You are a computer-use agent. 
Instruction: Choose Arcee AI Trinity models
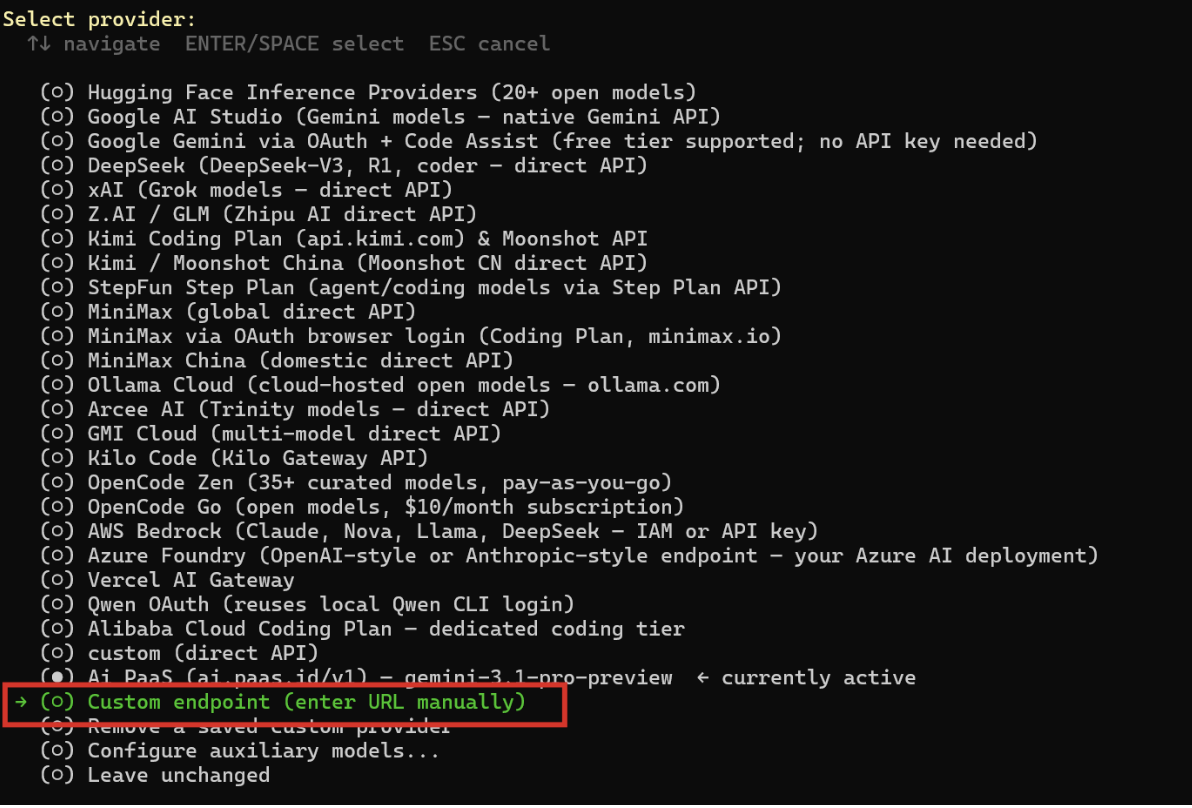[x=295, y=410]
